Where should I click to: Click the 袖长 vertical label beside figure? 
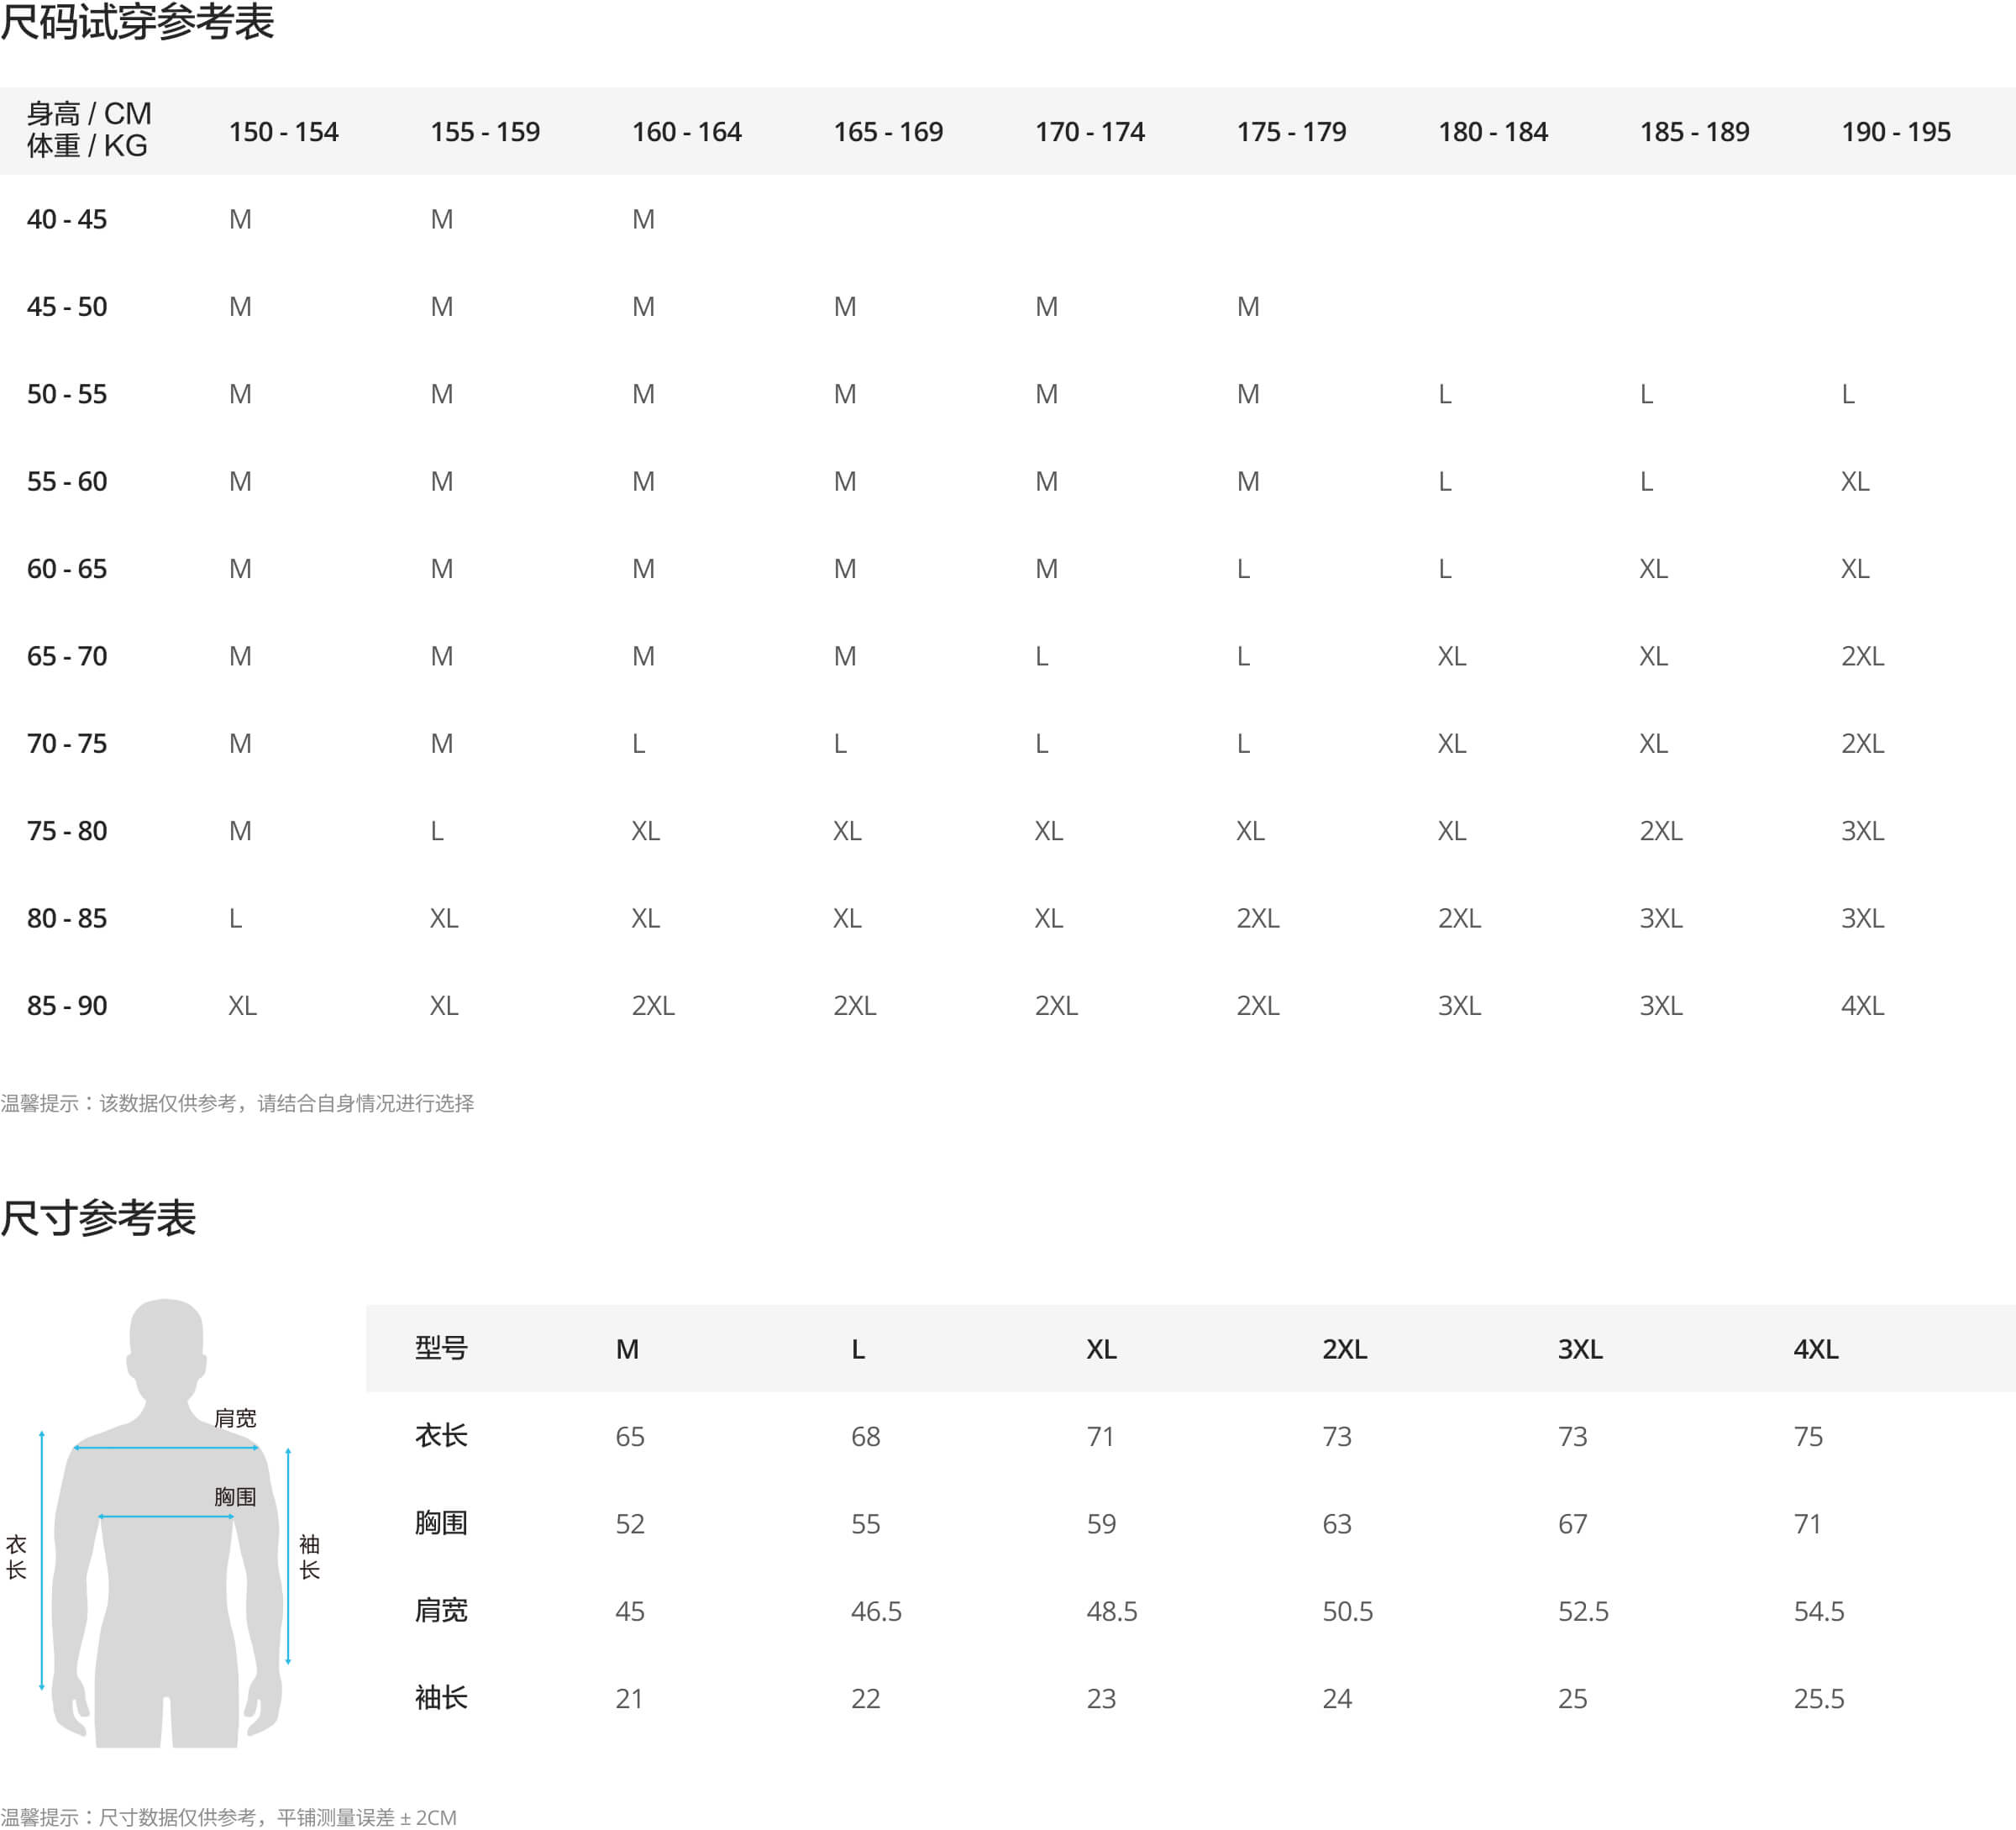tap(310, 1557)
